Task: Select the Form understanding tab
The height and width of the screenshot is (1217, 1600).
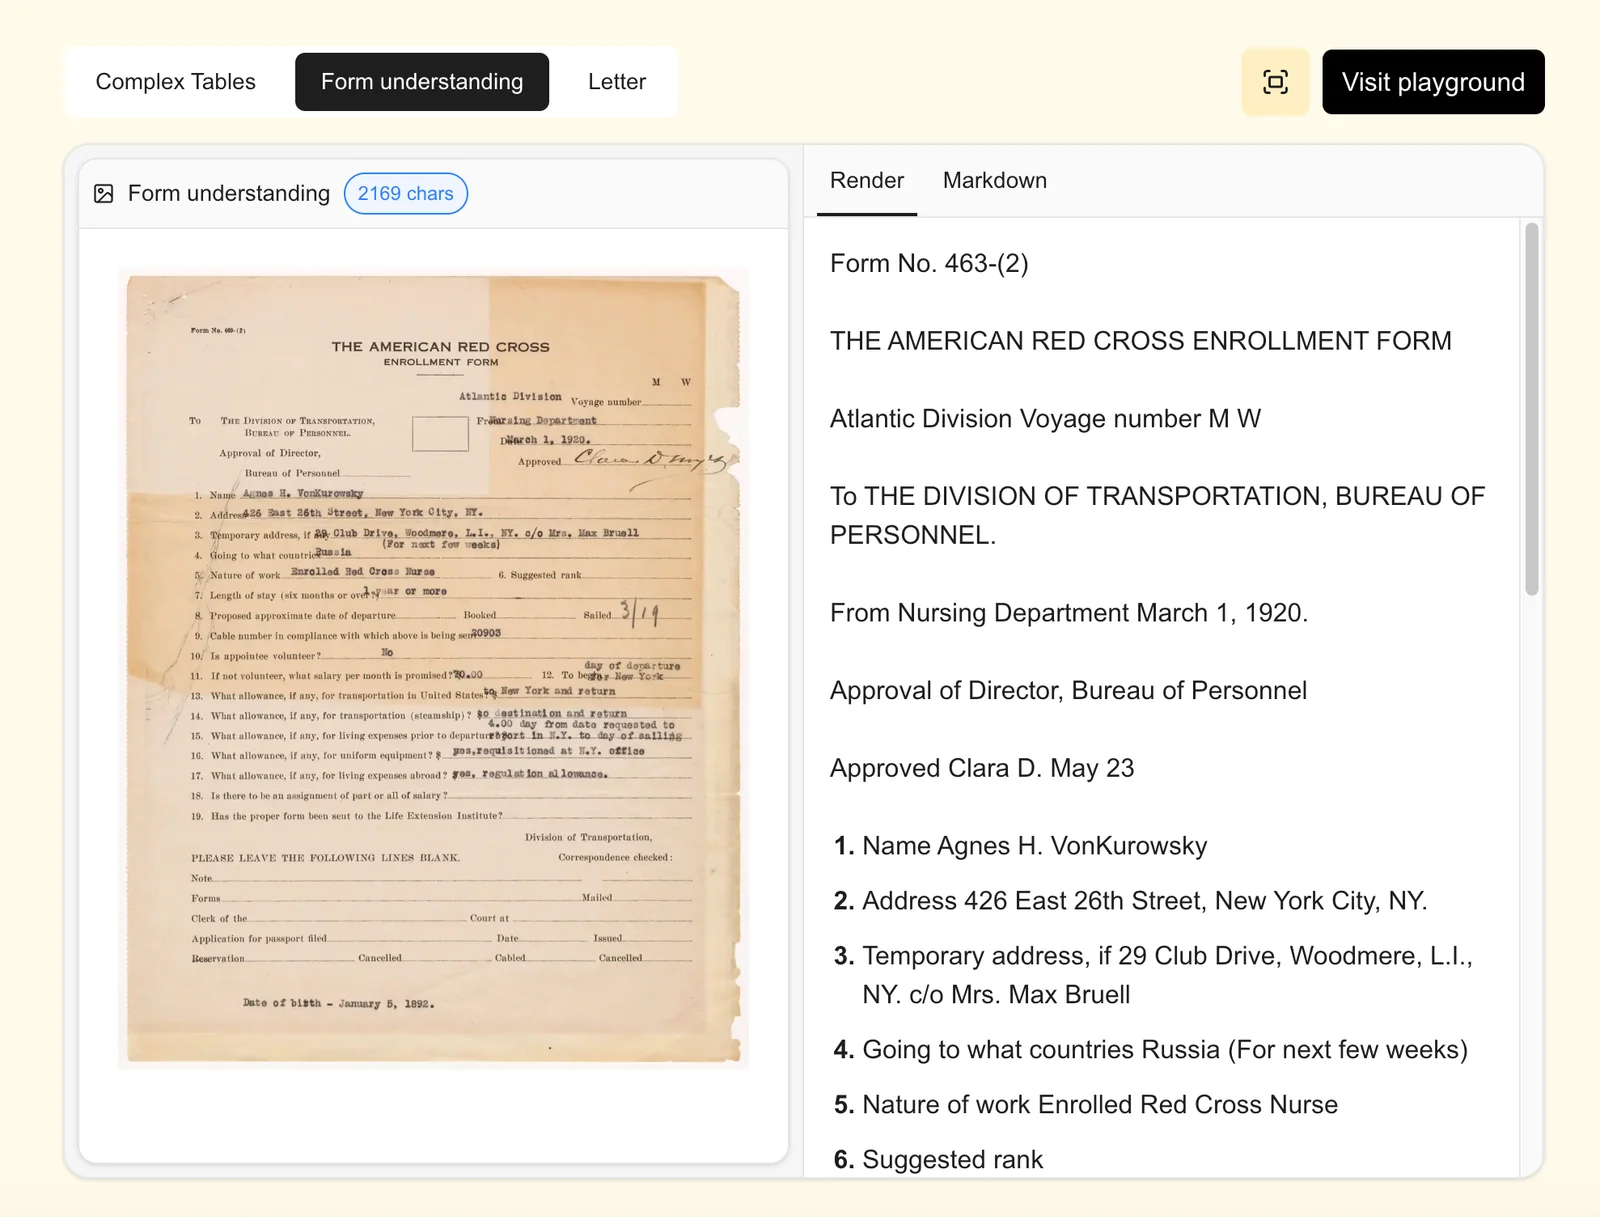Action: pos(421,82)
